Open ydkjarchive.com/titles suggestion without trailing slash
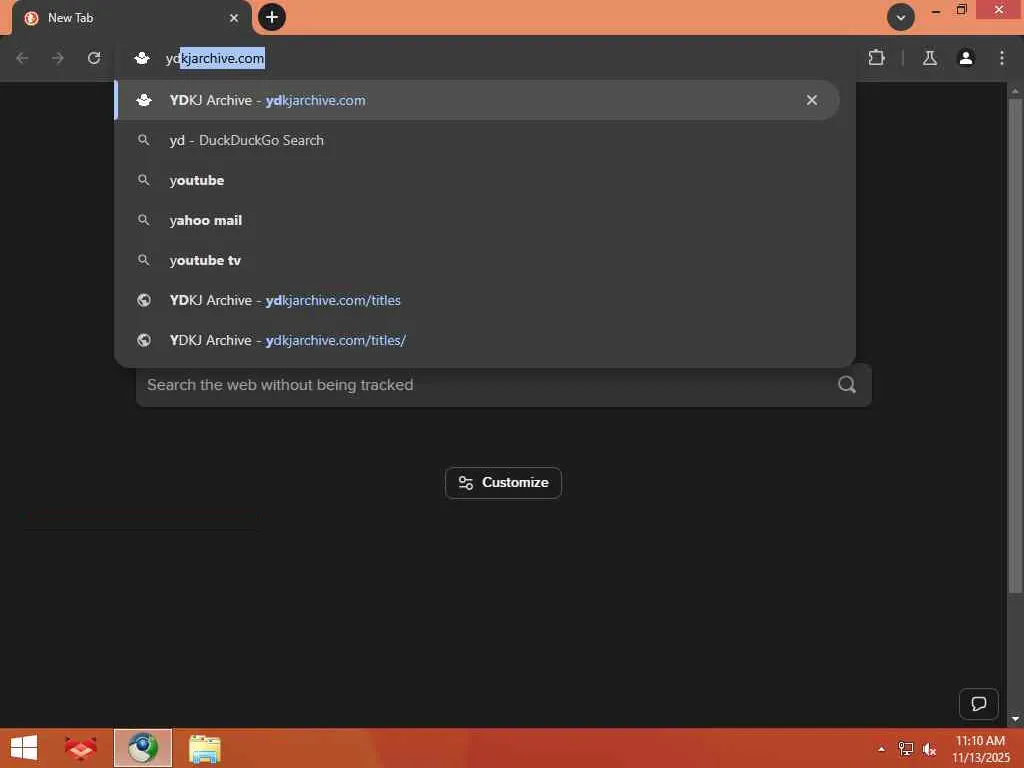Screen dimensions: 1024x768 pos(477,300)
